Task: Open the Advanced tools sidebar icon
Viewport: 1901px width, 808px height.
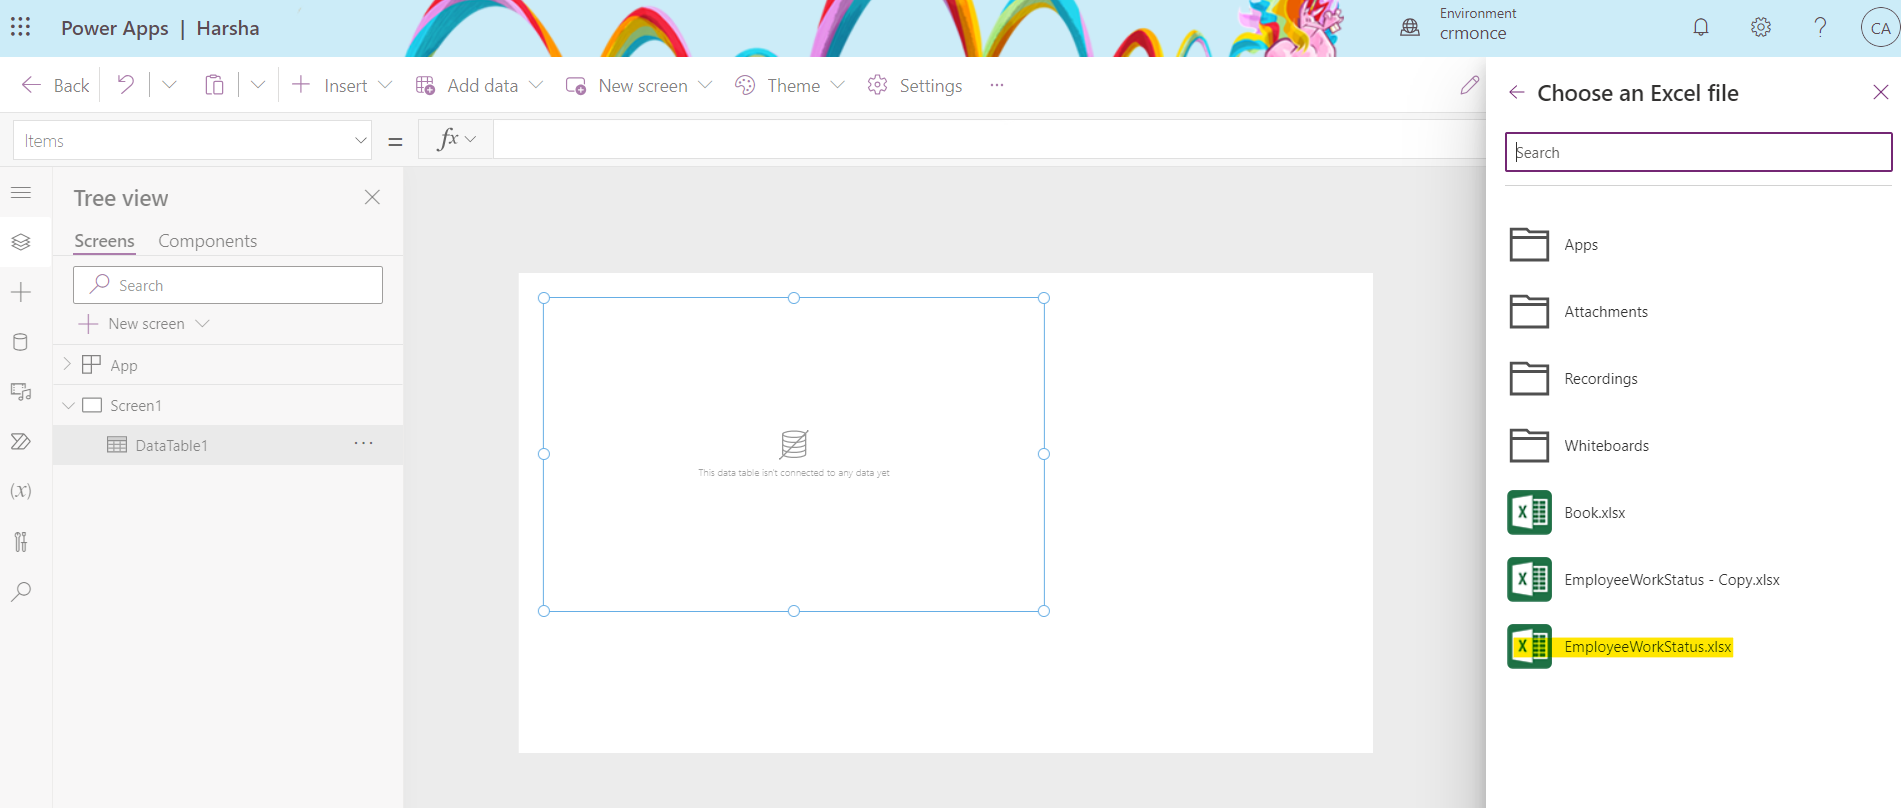Action: 21,541
